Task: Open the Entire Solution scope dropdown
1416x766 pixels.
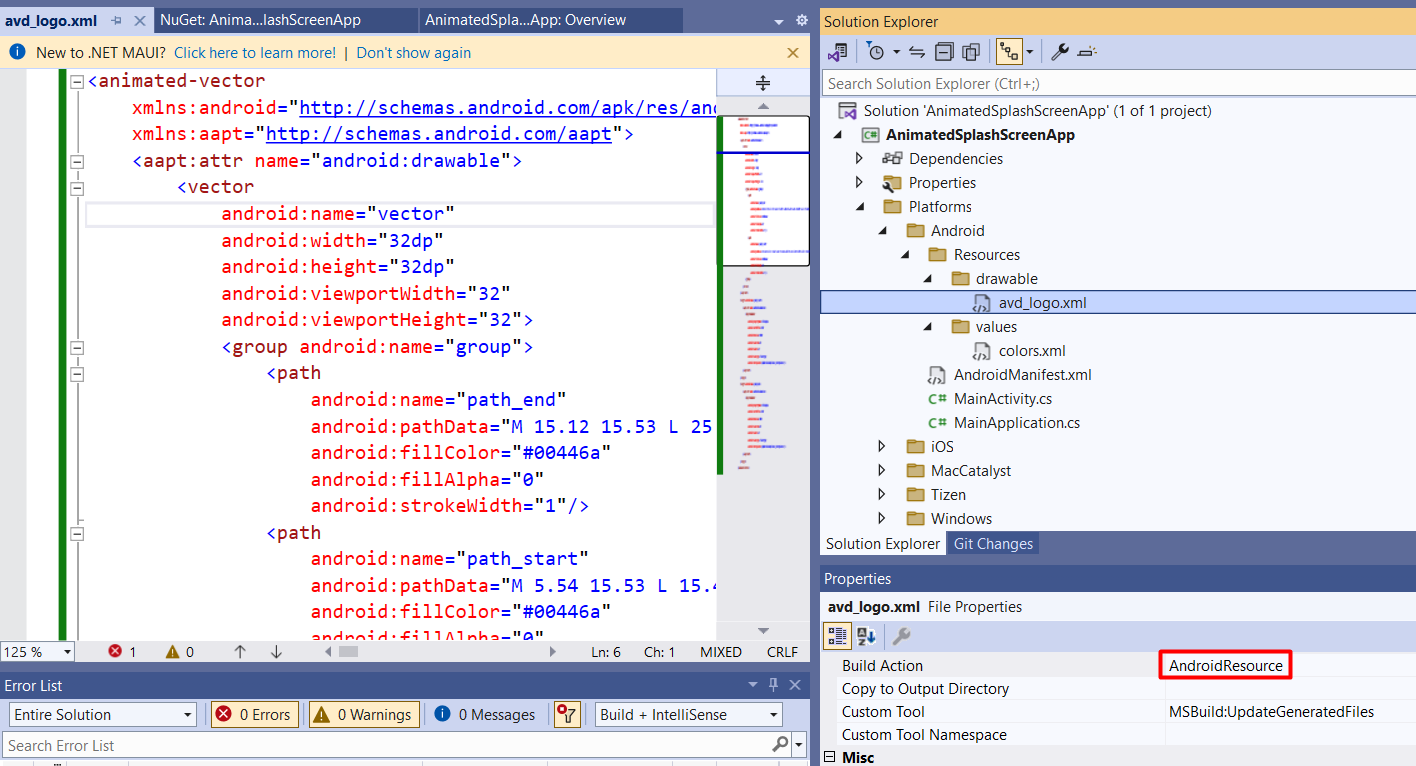Action: 103,714
